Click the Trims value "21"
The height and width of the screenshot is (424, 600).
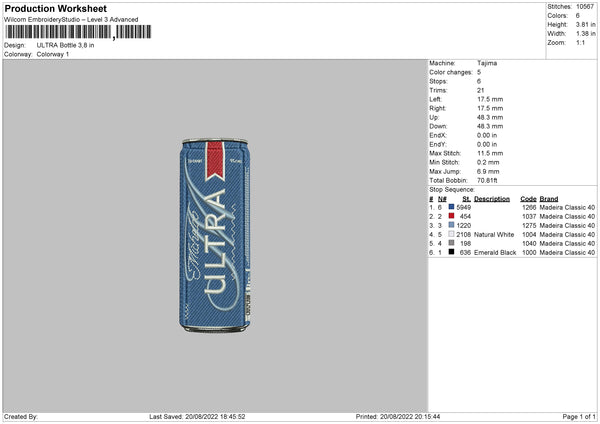(481, 90)
